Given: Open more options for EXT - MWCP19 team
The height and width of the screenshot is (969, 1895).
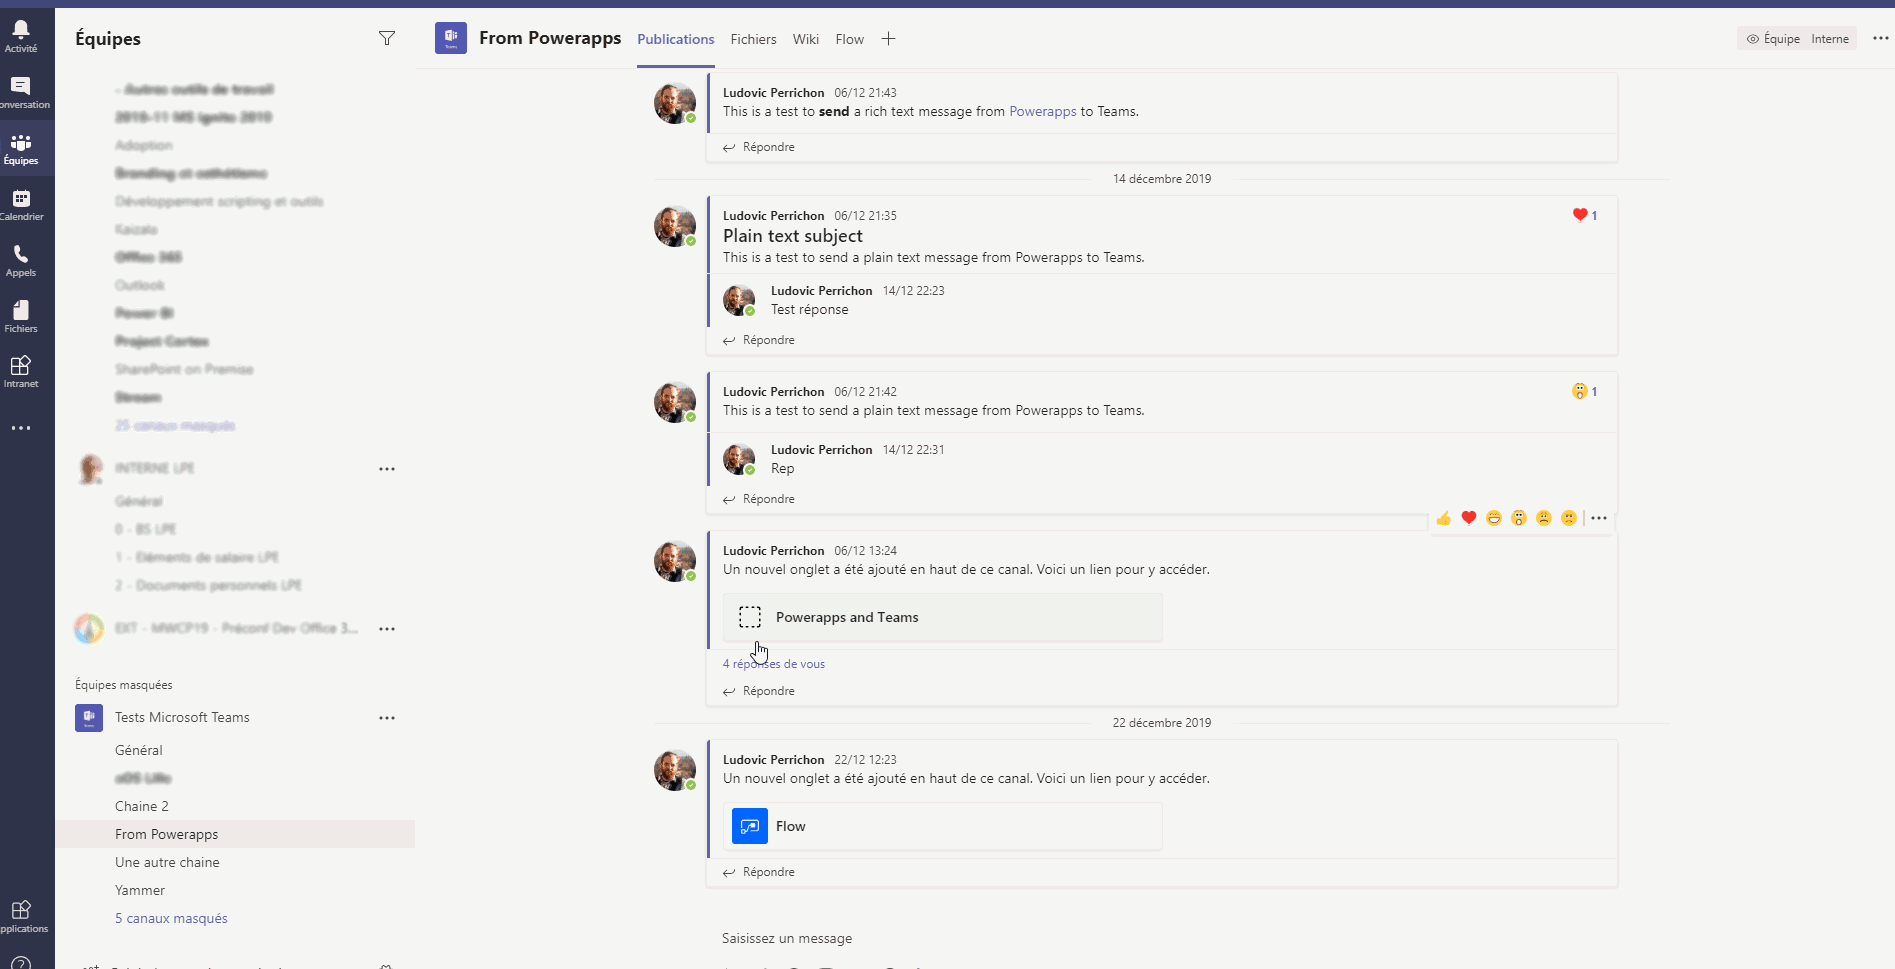Looking at the screenshot, I should 387,629.
